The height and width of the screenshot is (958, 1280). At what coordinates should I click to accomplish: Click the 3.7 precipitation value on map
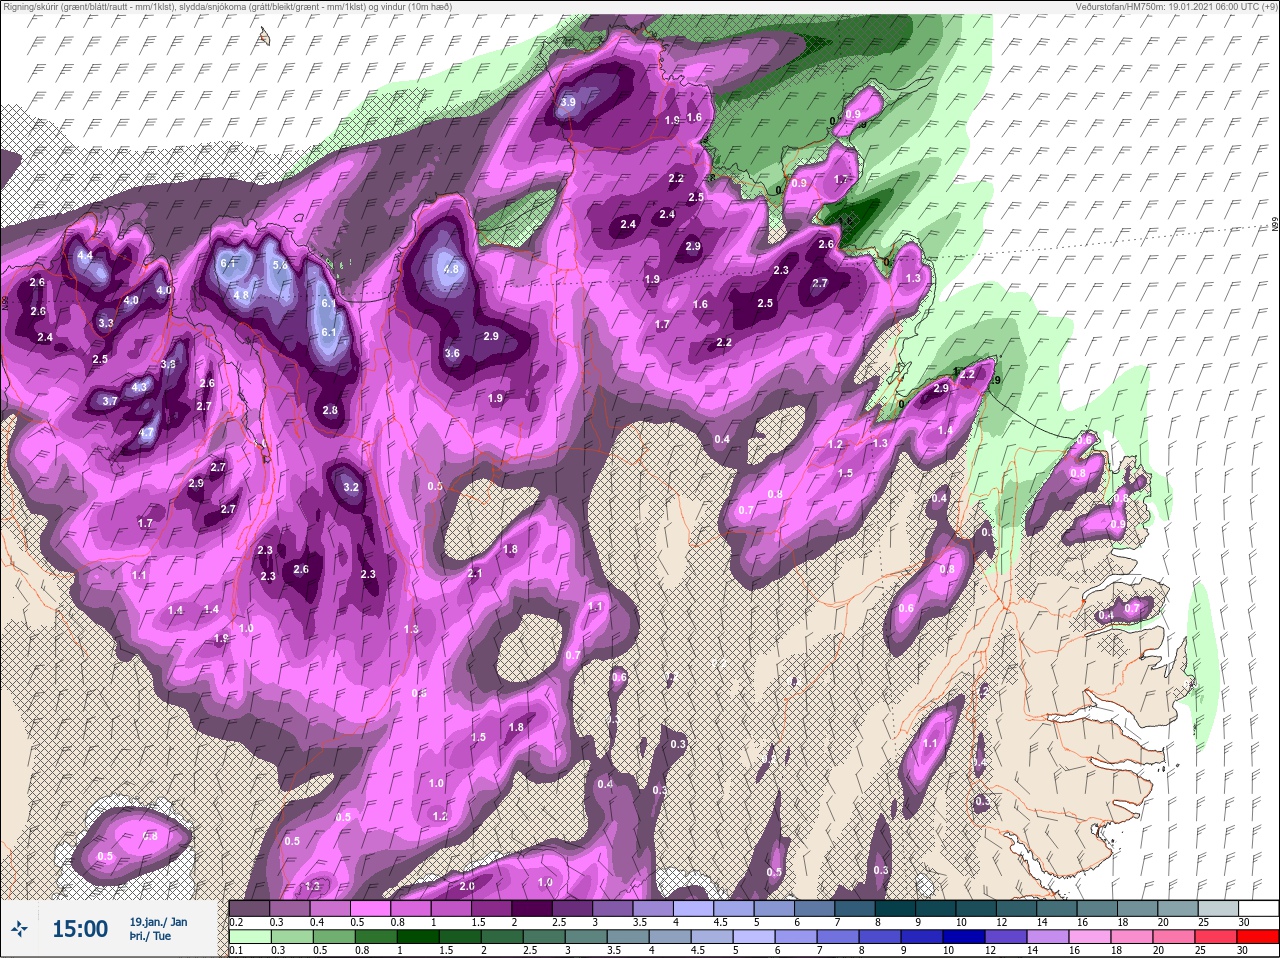110,401
